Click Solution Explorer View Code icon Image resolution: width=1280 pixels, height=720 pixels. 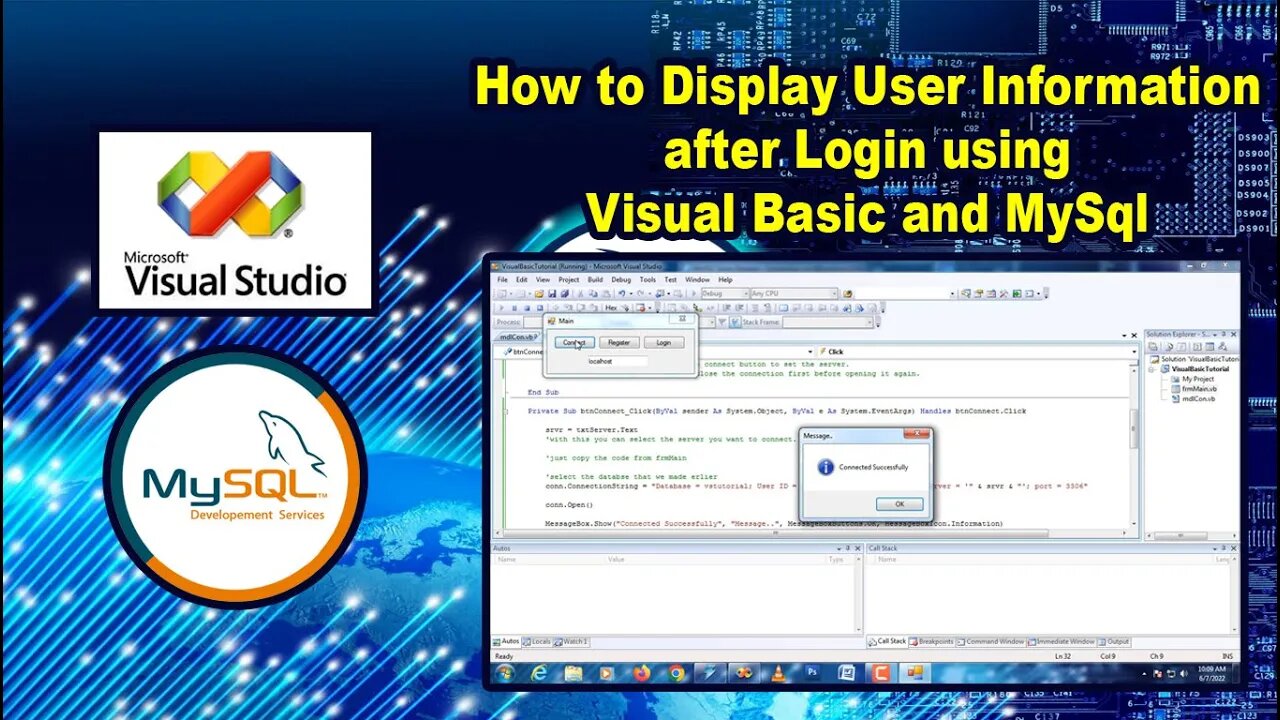[x=1196, y=347]
